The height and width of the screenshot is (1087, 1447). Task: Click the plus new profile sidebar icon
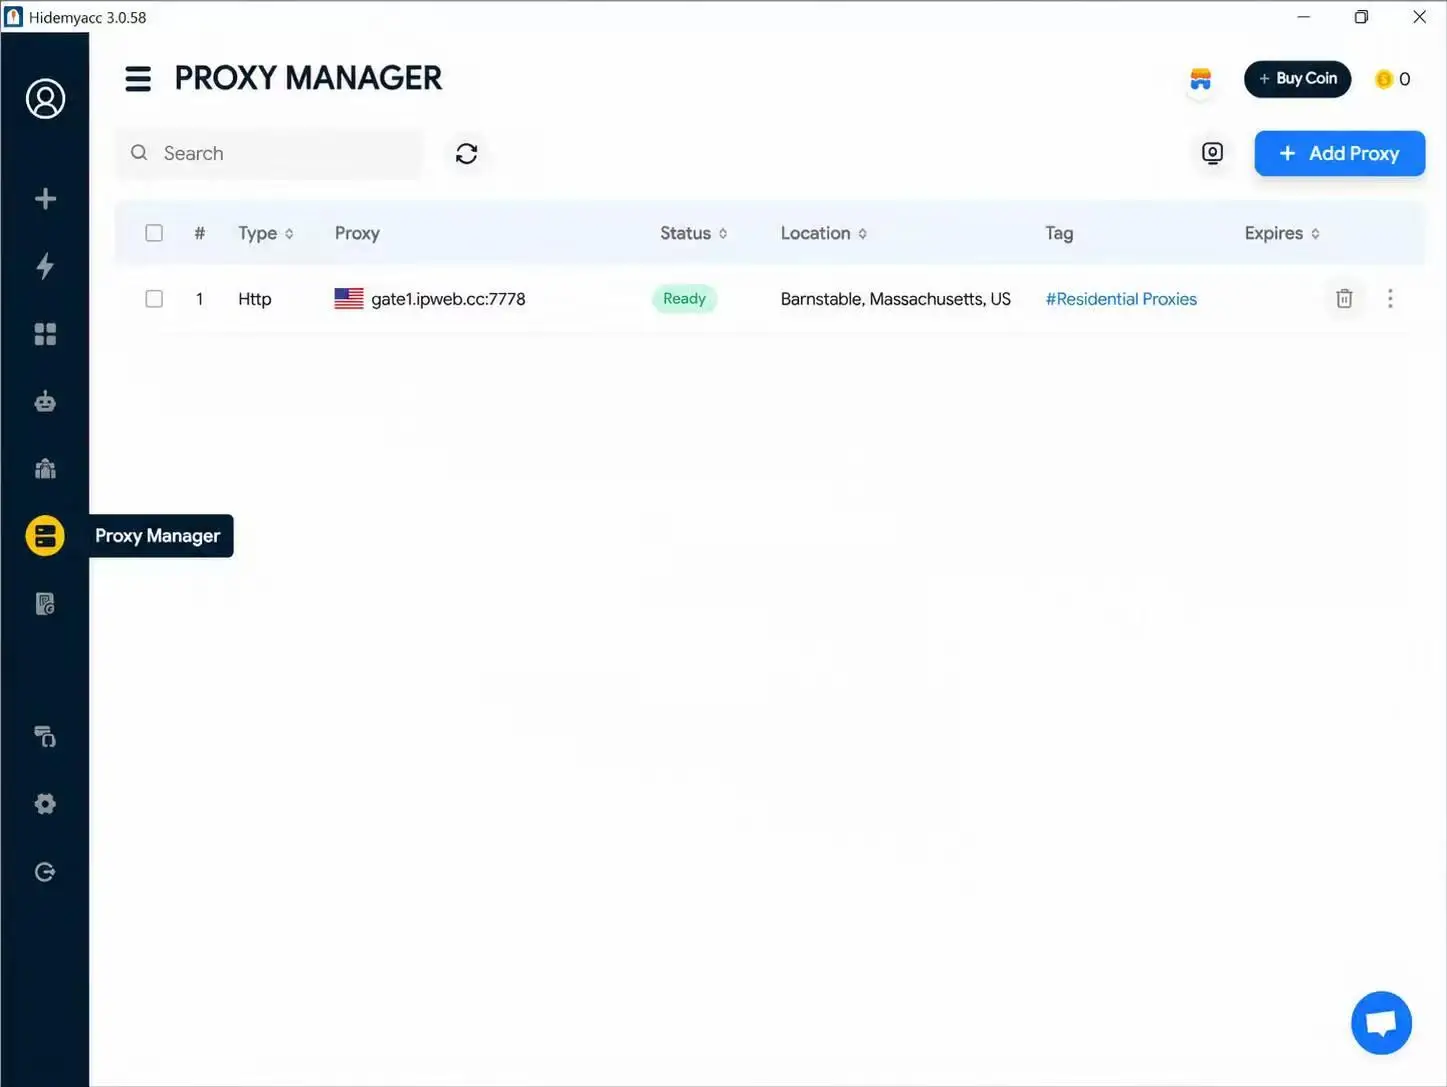(45, 198)
